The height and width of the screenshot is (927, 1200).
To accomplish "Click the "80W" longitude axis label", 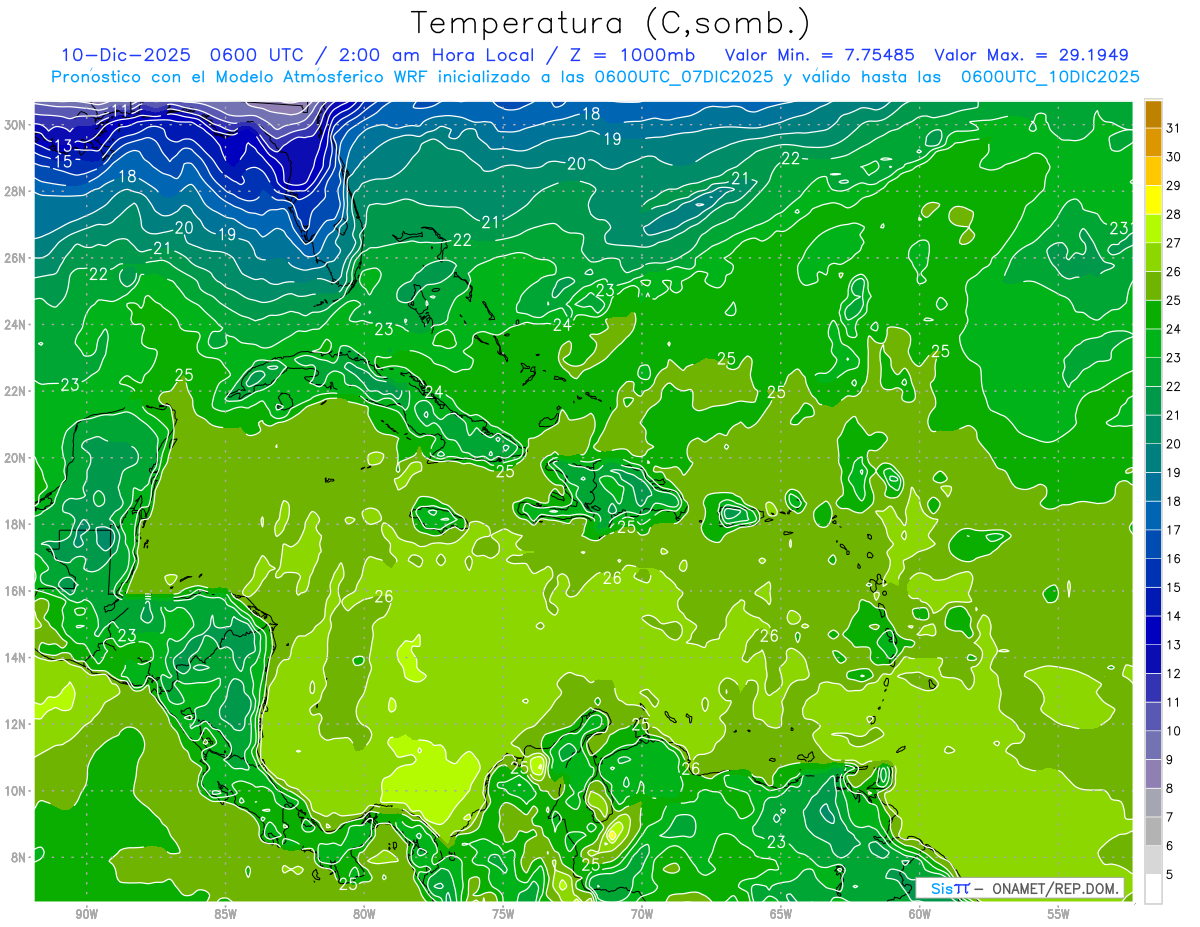I will [x=364, y=914].
